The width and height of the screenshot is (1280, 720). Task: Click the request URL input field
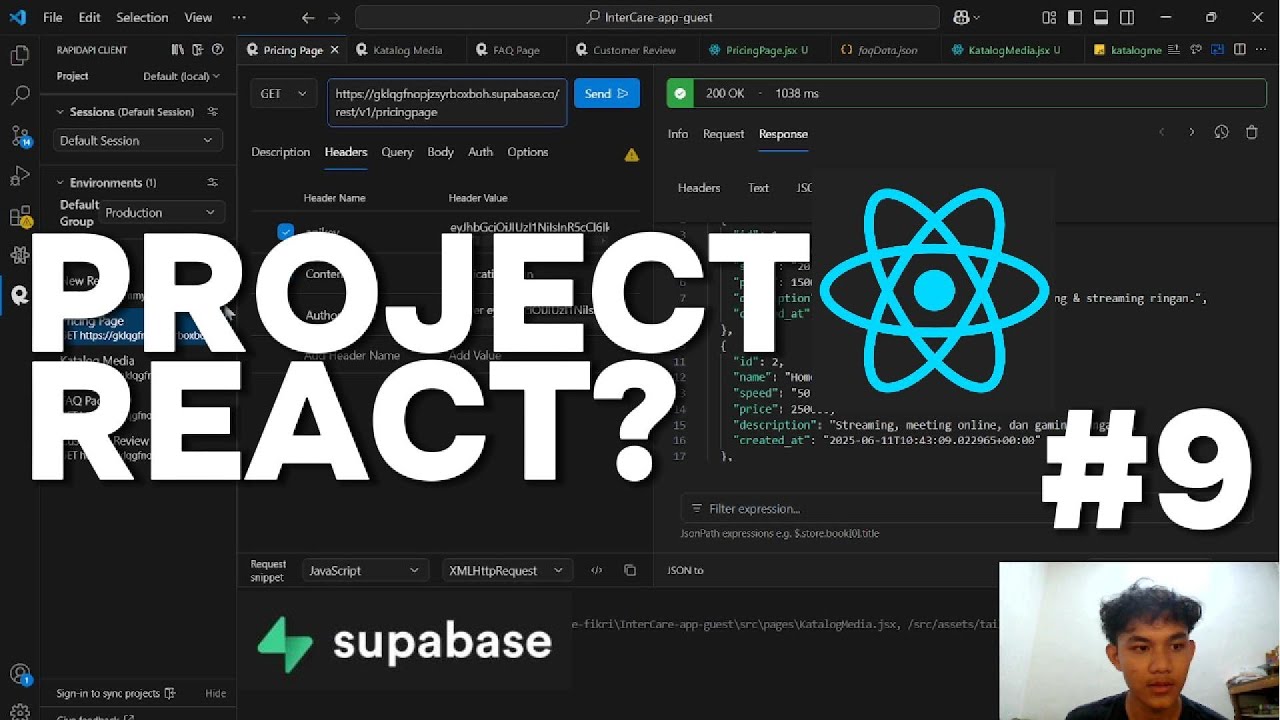point(447,103)
